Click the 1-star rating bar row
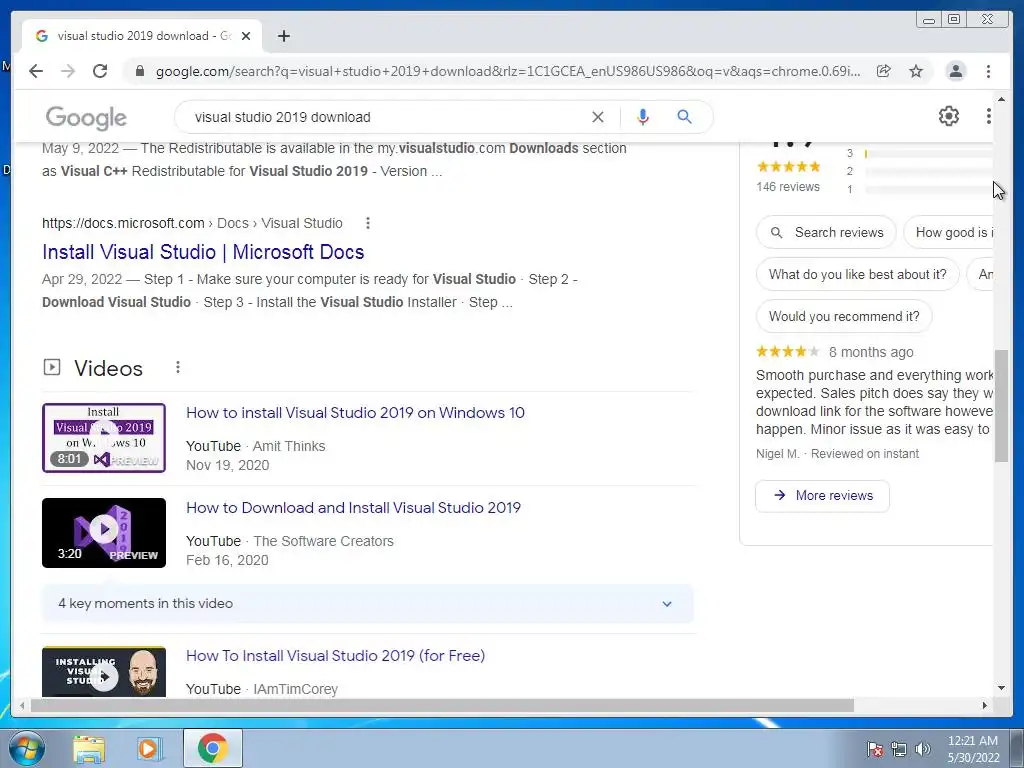Viewport: 1024px width, 768px height. [919, 189]
